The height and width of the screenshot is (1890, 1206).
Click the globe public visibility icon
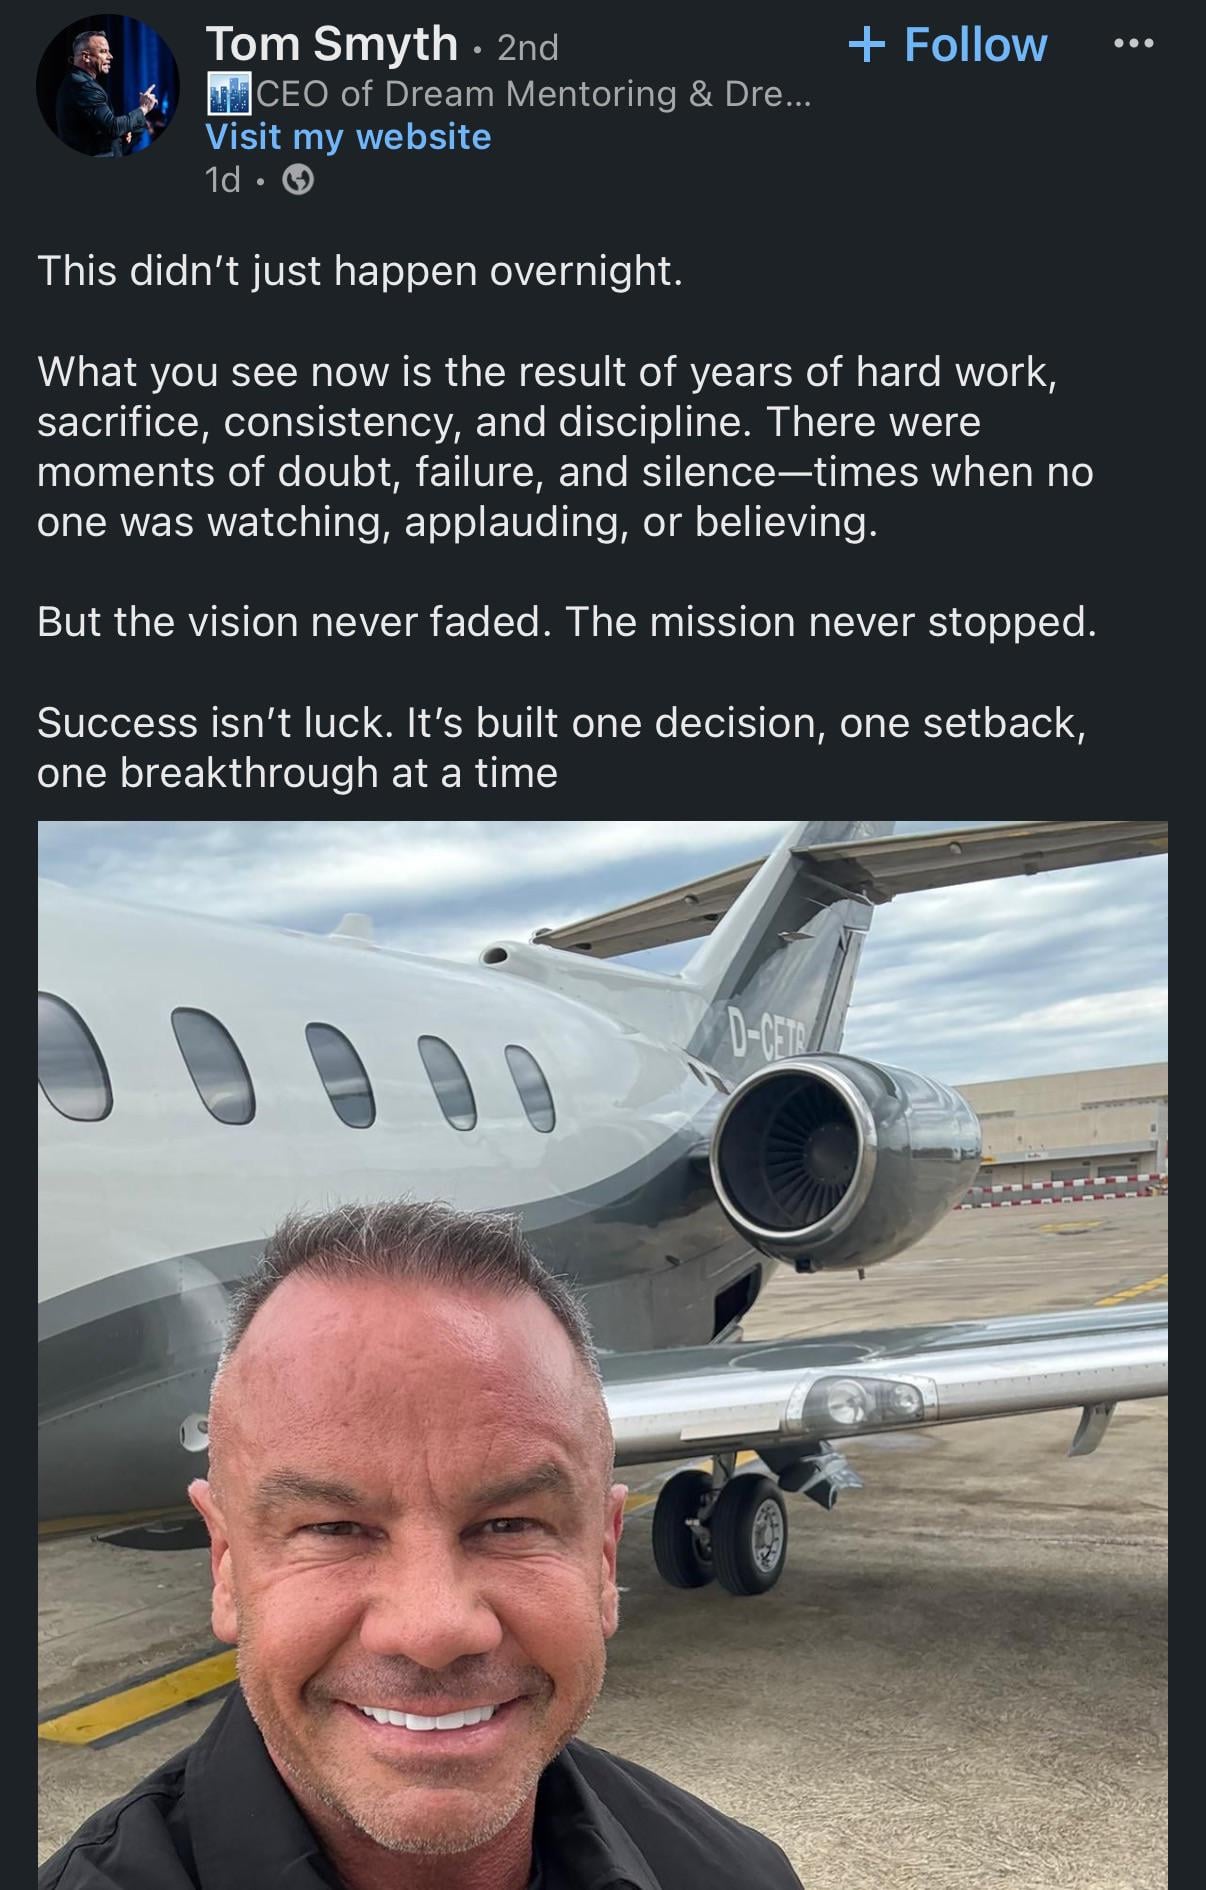298,180
